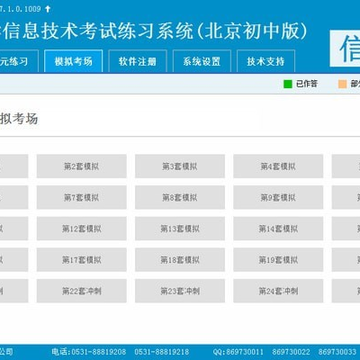This screenshot has width=360, height=360.
Task: Go to the 技术支持 tab
Action: pos(266,61)
